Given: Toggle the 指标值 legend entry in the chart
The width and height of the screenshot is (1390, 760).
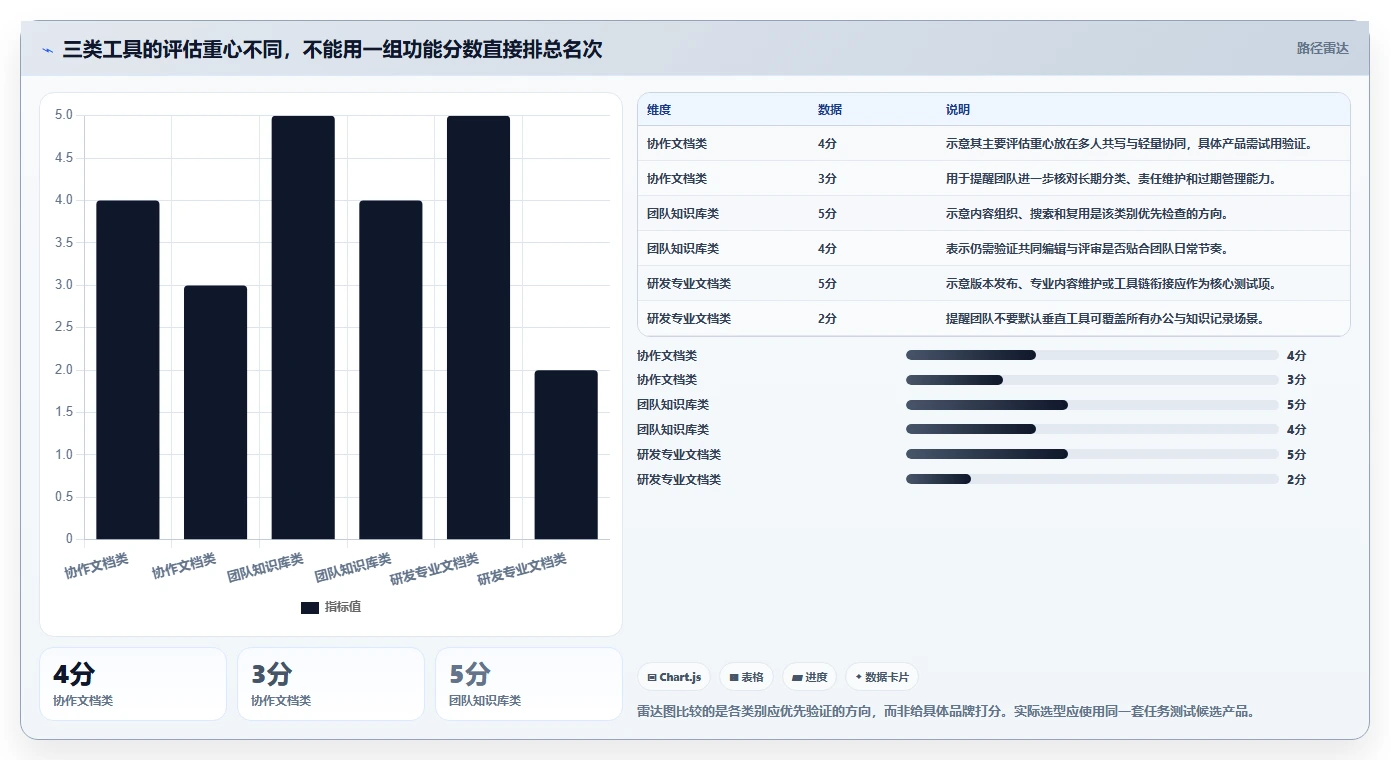Looking at the screenshot, I should click(x=331, y=607).
